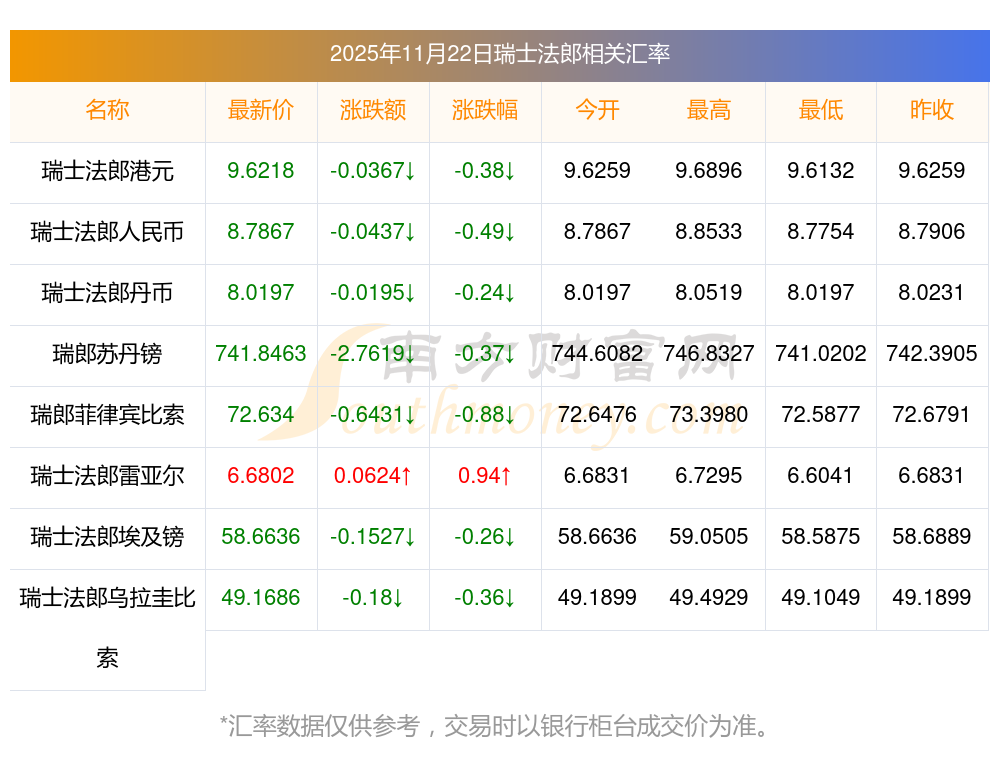Click the high value 8.0519

709,293
